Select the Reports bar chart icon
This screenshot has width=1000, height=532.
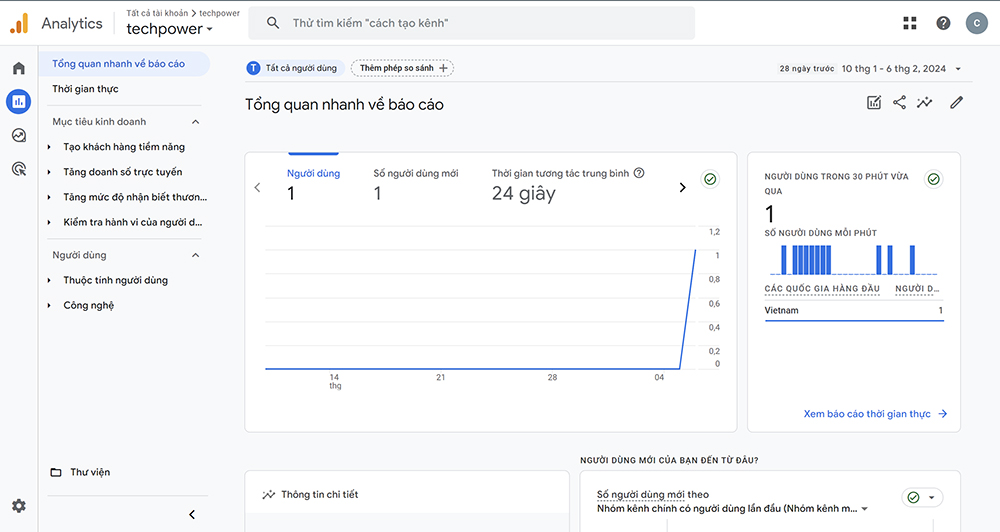coord(18,101)
